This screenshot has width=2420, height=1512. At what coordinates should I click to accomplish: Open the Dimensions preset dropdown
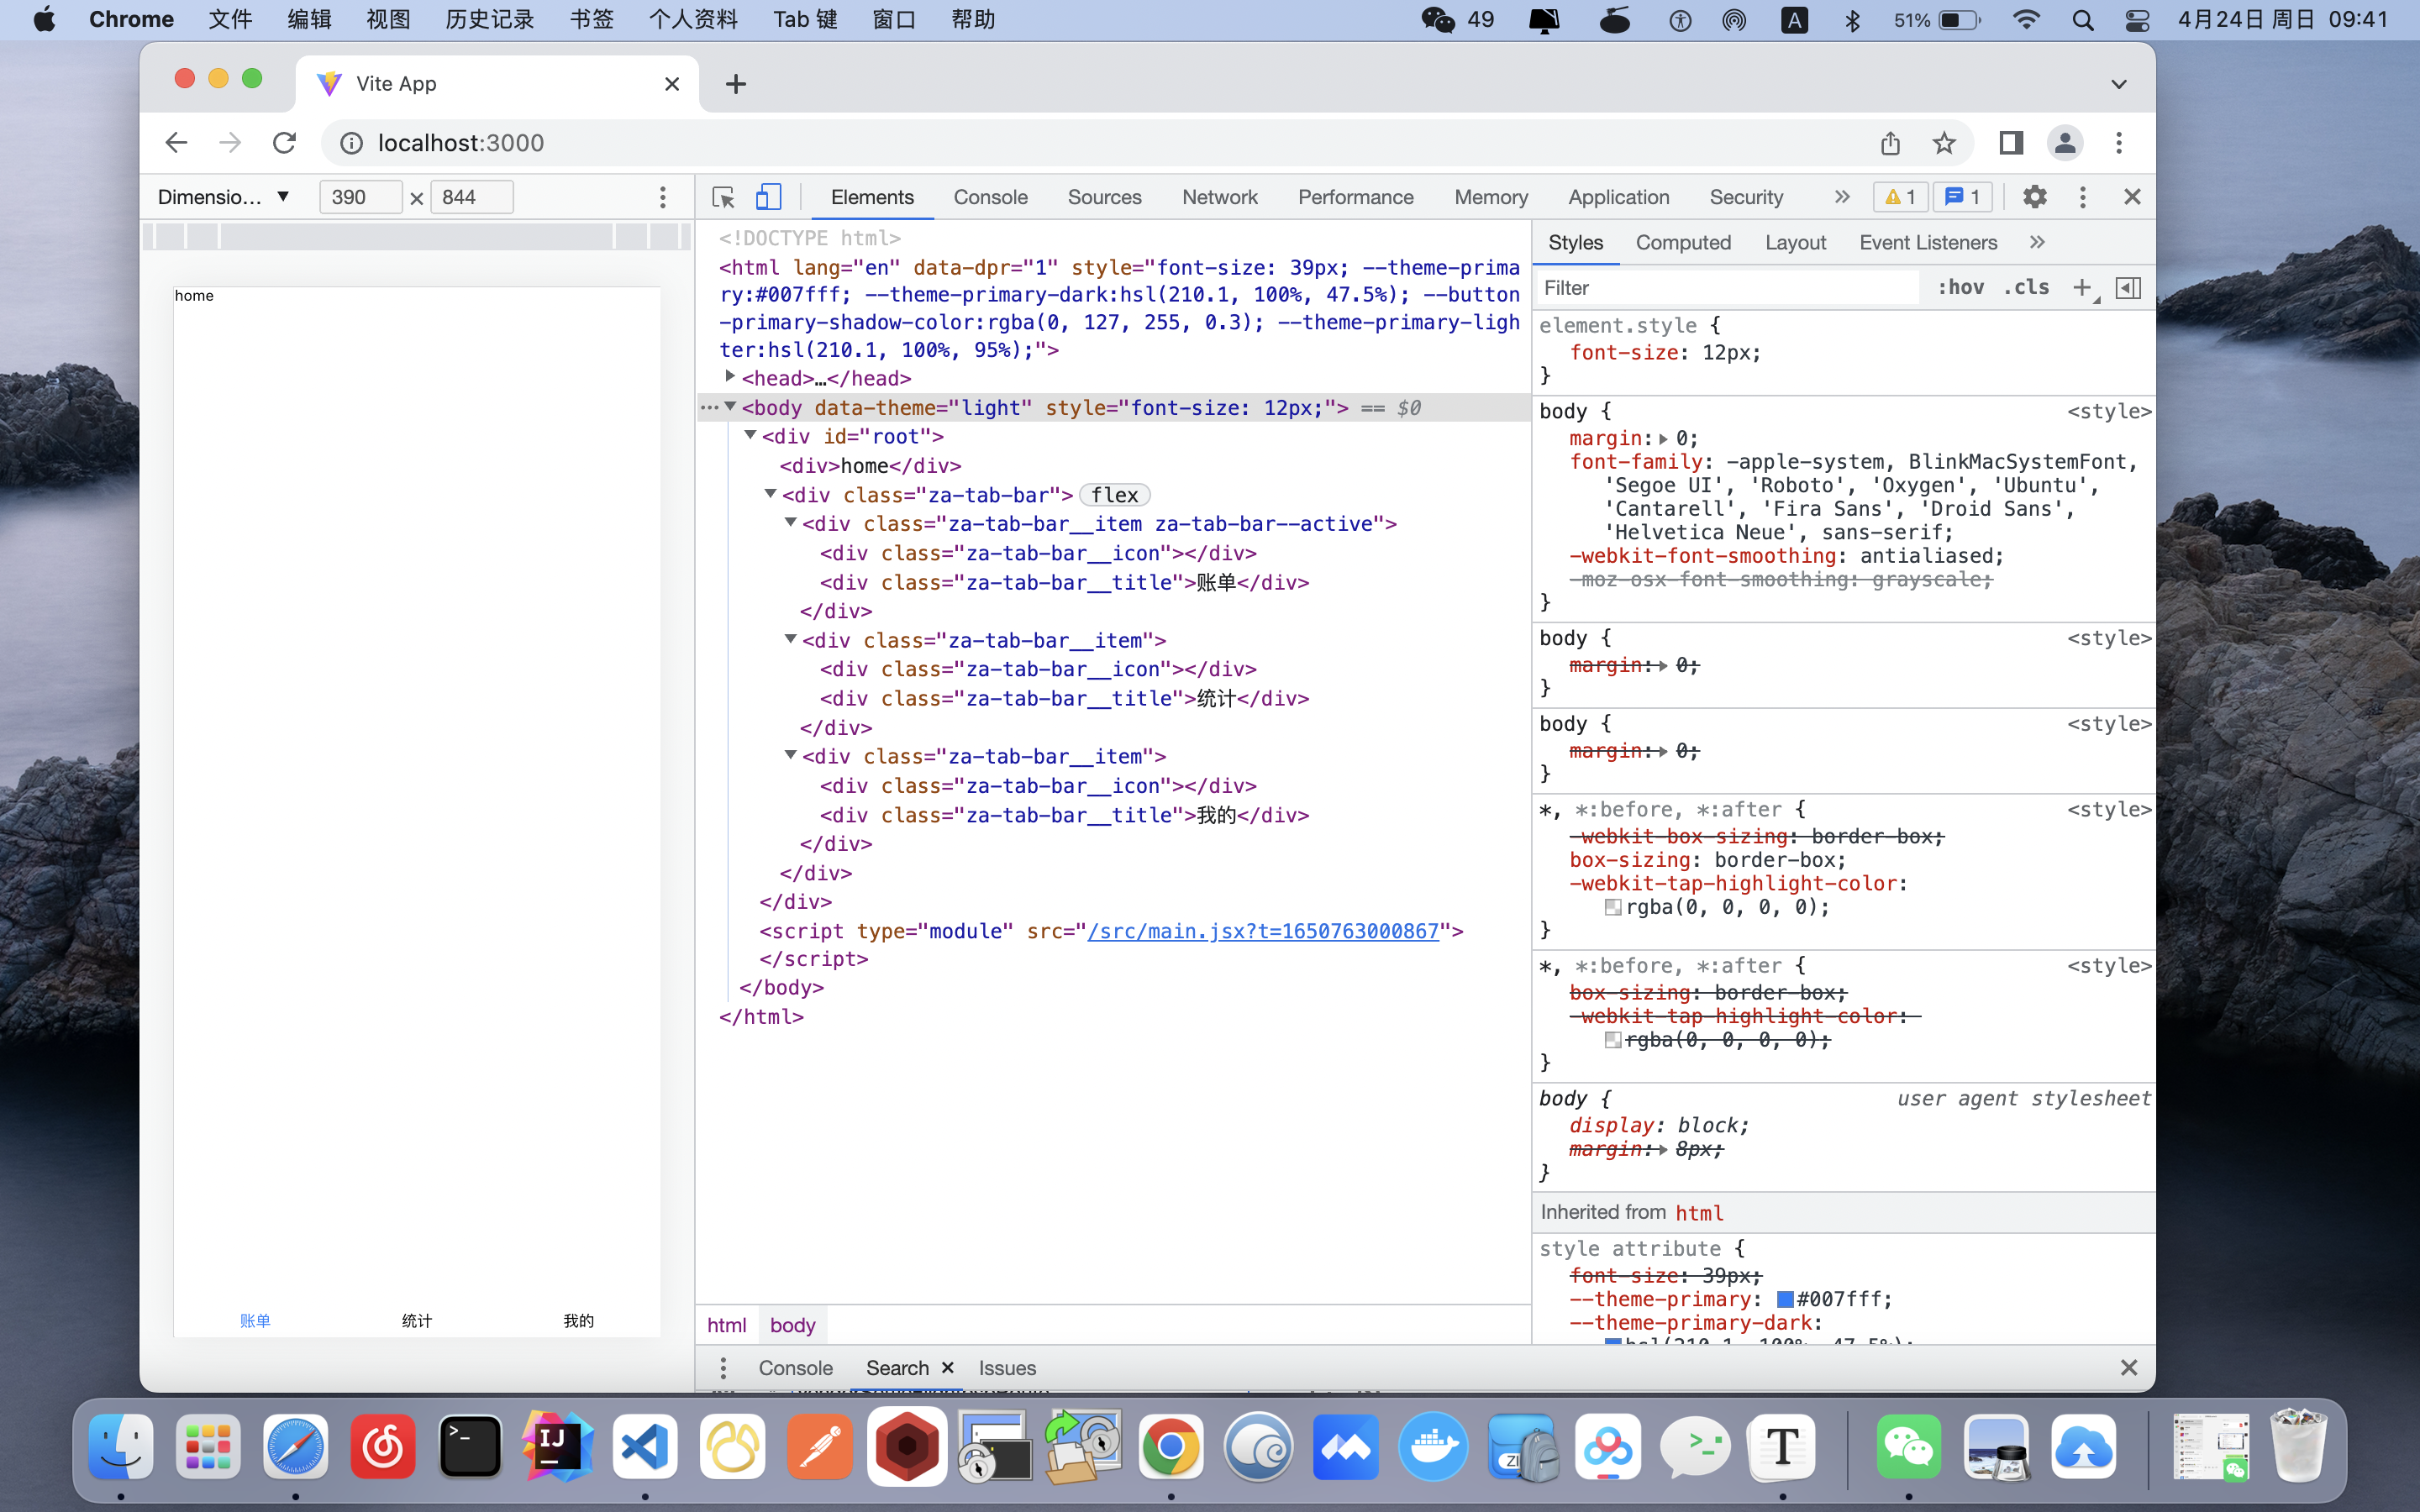pyautogui.click(x=224, y=197)
